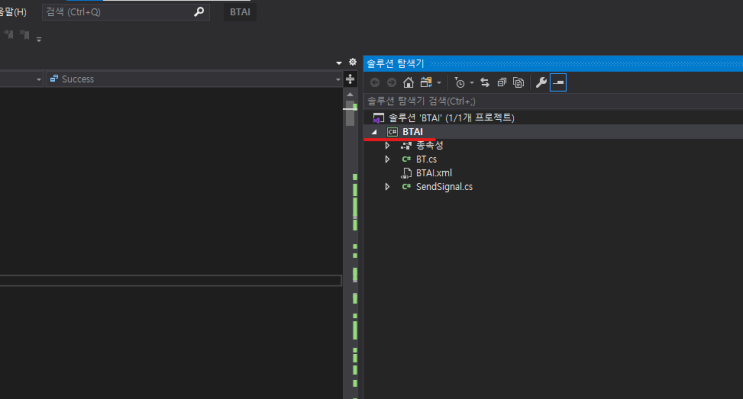Click the magnifier search icon

tap(199, 12)
